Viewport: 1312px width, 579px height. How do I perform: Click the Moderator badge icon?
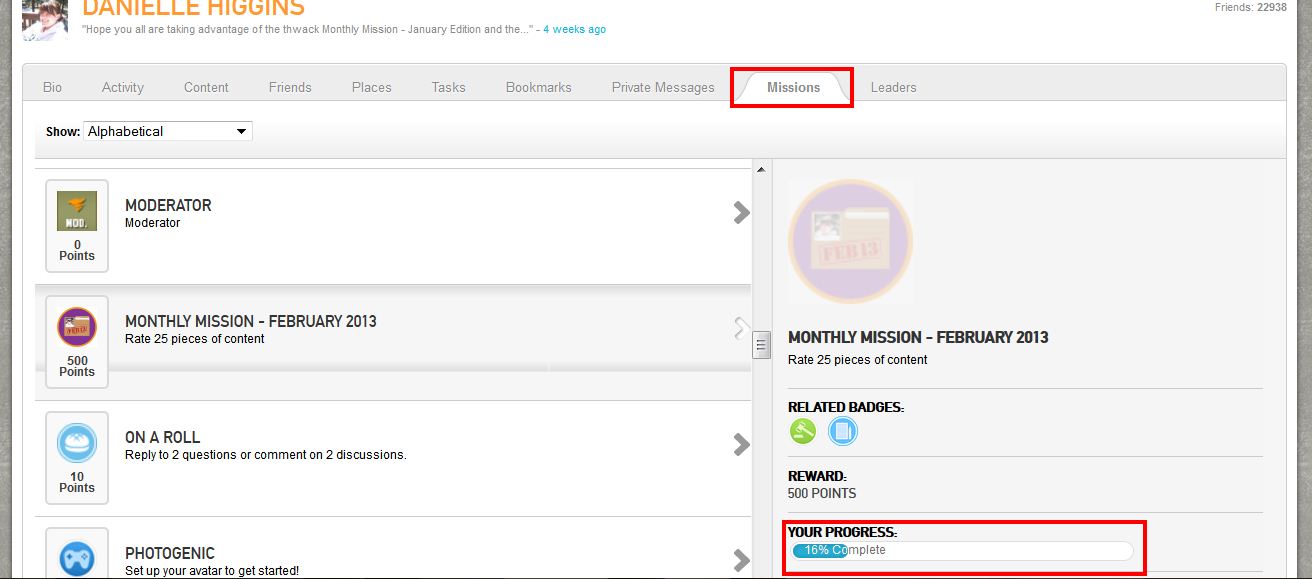tap(77, 211)
